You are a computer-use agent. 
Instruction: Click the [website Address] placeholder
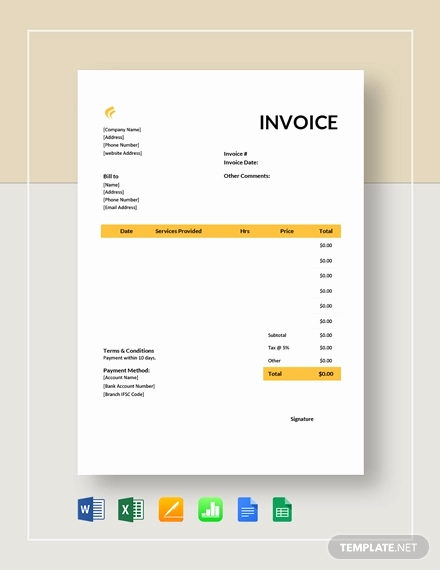[x=123, y=153]
